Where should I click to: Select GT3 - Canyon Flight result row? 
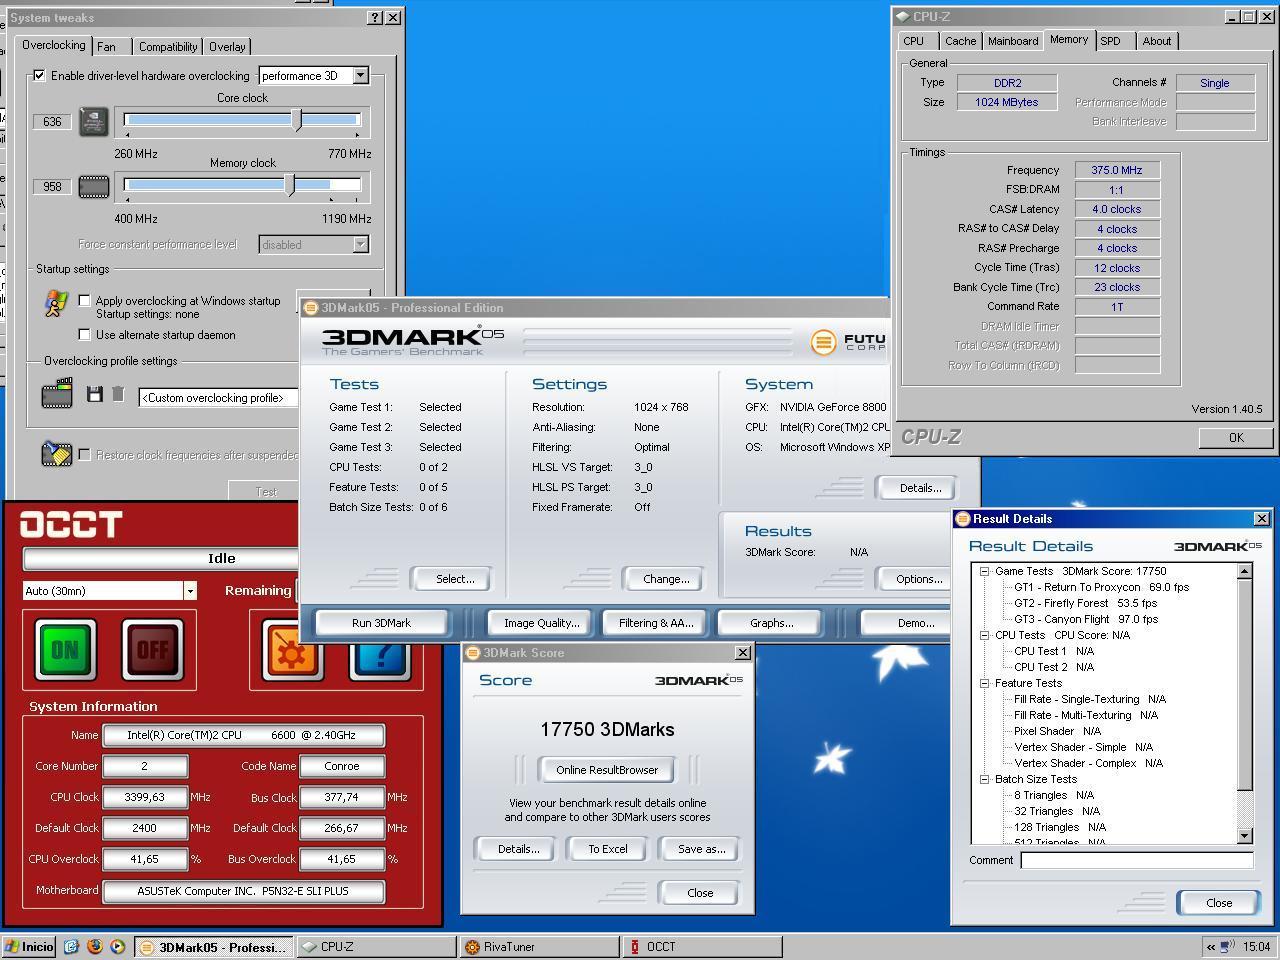click(1086, 619)
